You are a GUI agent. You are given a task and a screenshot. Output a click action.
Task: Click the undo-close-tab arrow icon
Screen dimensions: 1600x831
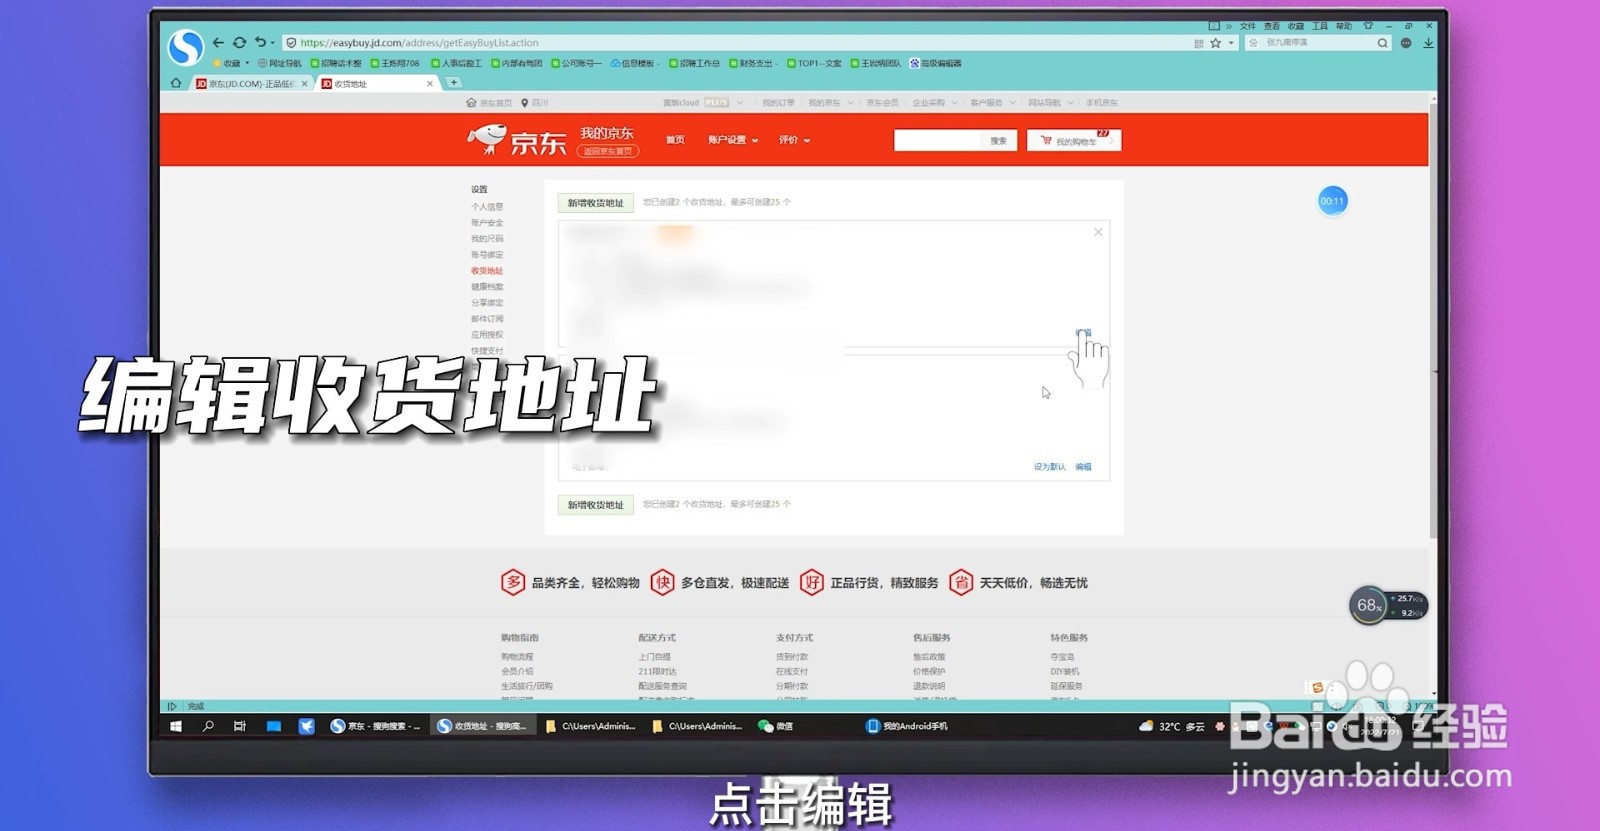[261, 43]
